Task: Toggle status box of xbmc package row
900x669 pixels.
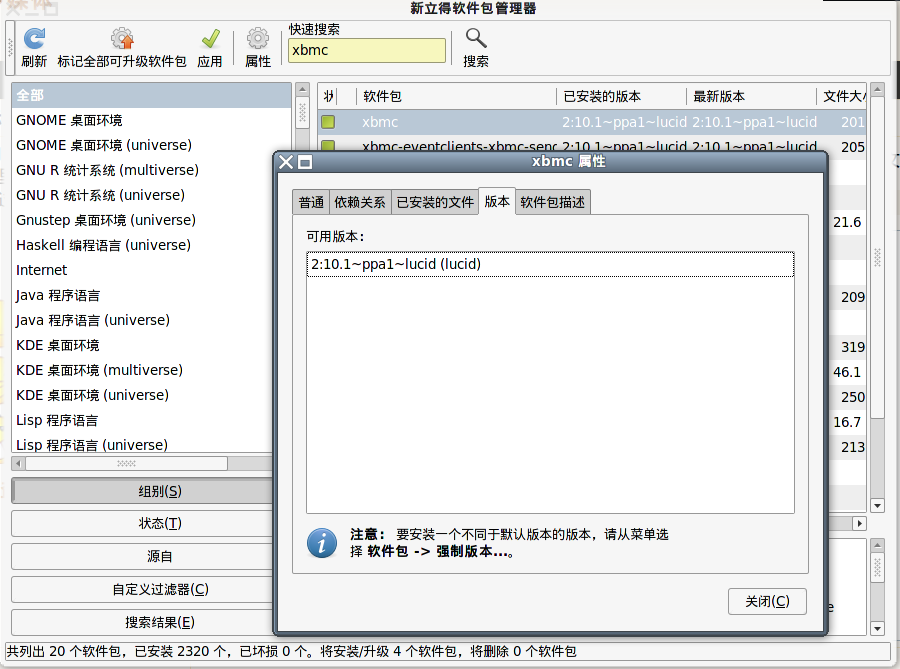Action: point(328,122)
